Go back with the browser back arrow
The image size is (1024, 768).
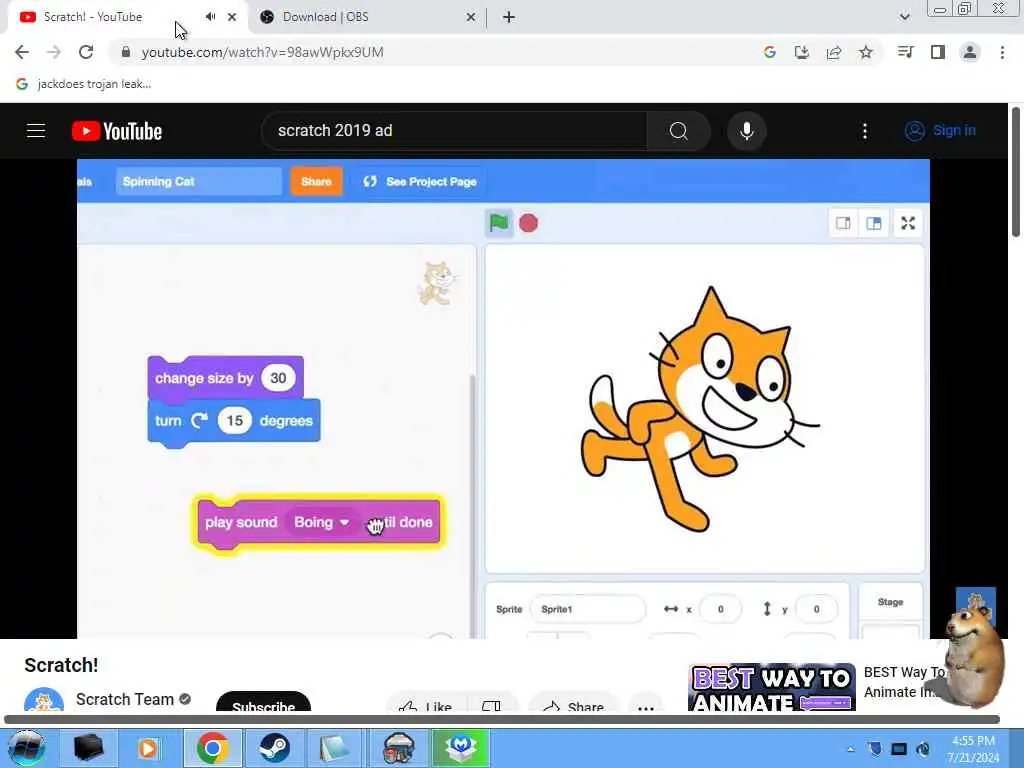22,52
